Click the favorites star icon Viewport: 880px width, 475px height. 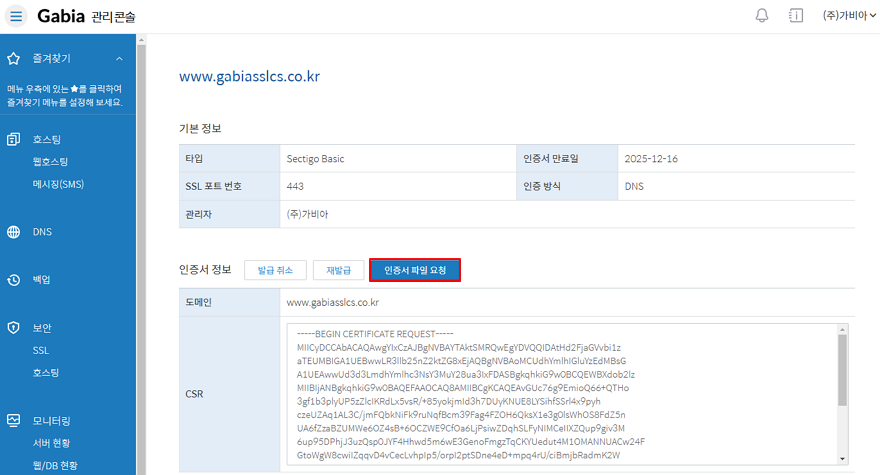click(13, 58)
